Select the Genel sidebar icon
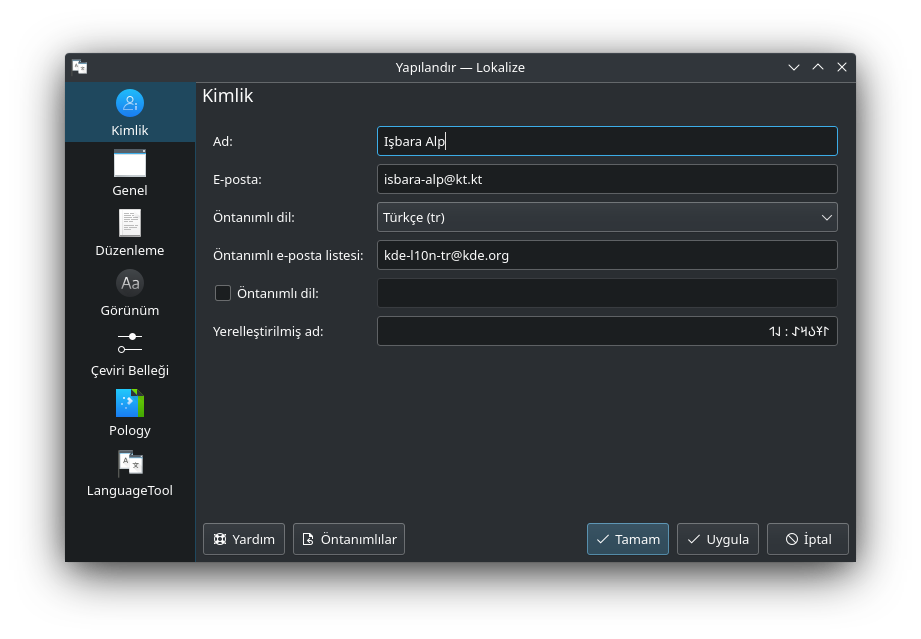The height and width of the screenshot is (639, 921). [x=130, y=172]
